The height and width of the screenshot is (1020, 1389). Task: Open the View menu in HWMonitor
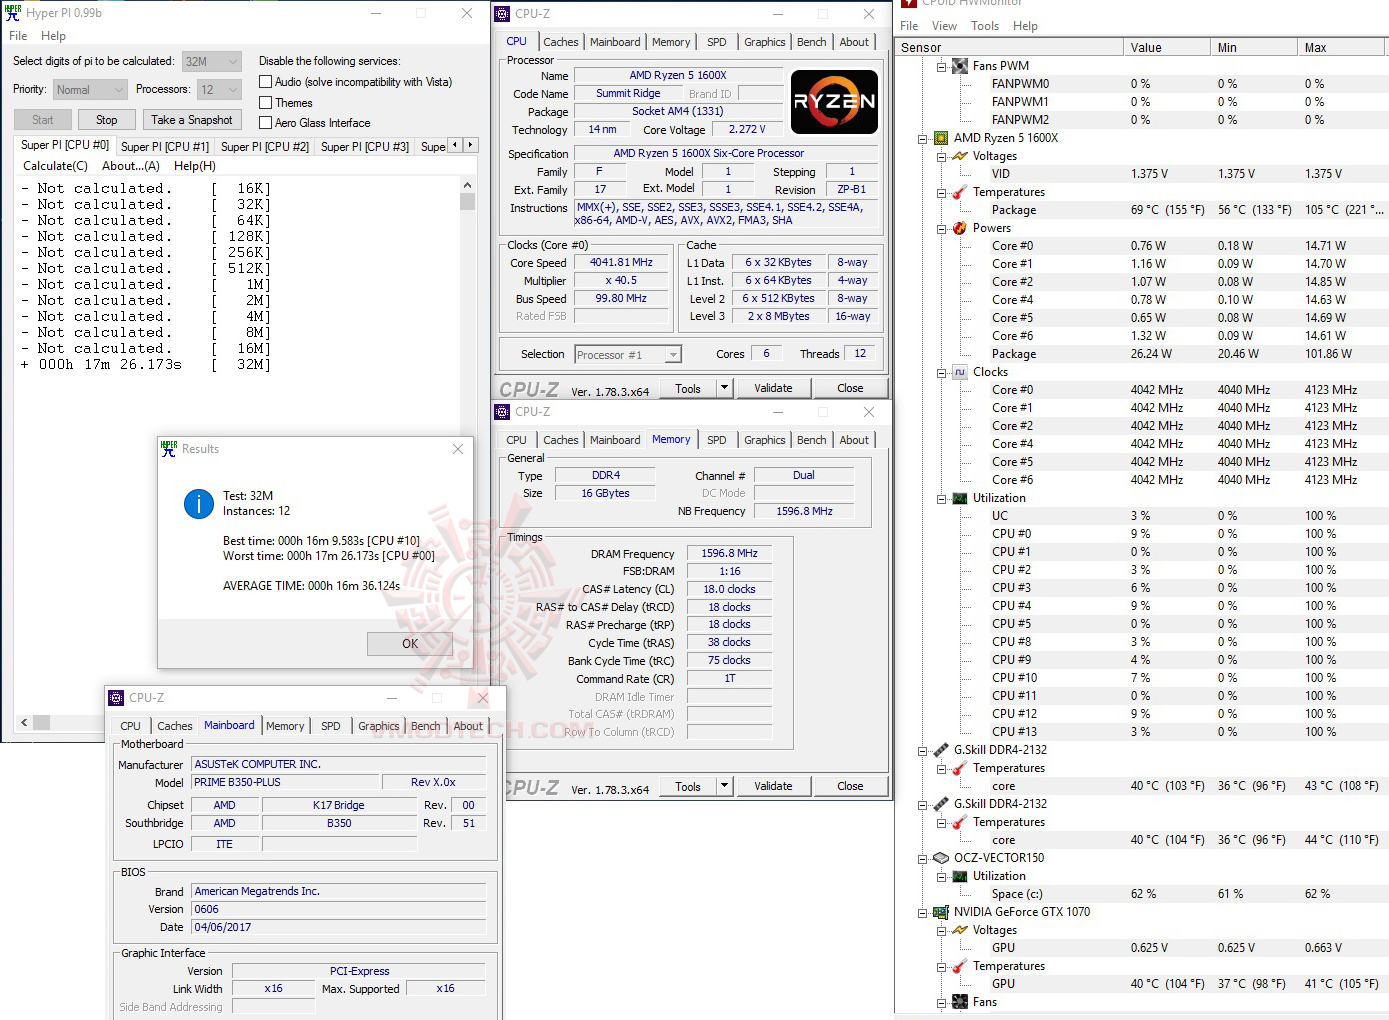point(944,25)
